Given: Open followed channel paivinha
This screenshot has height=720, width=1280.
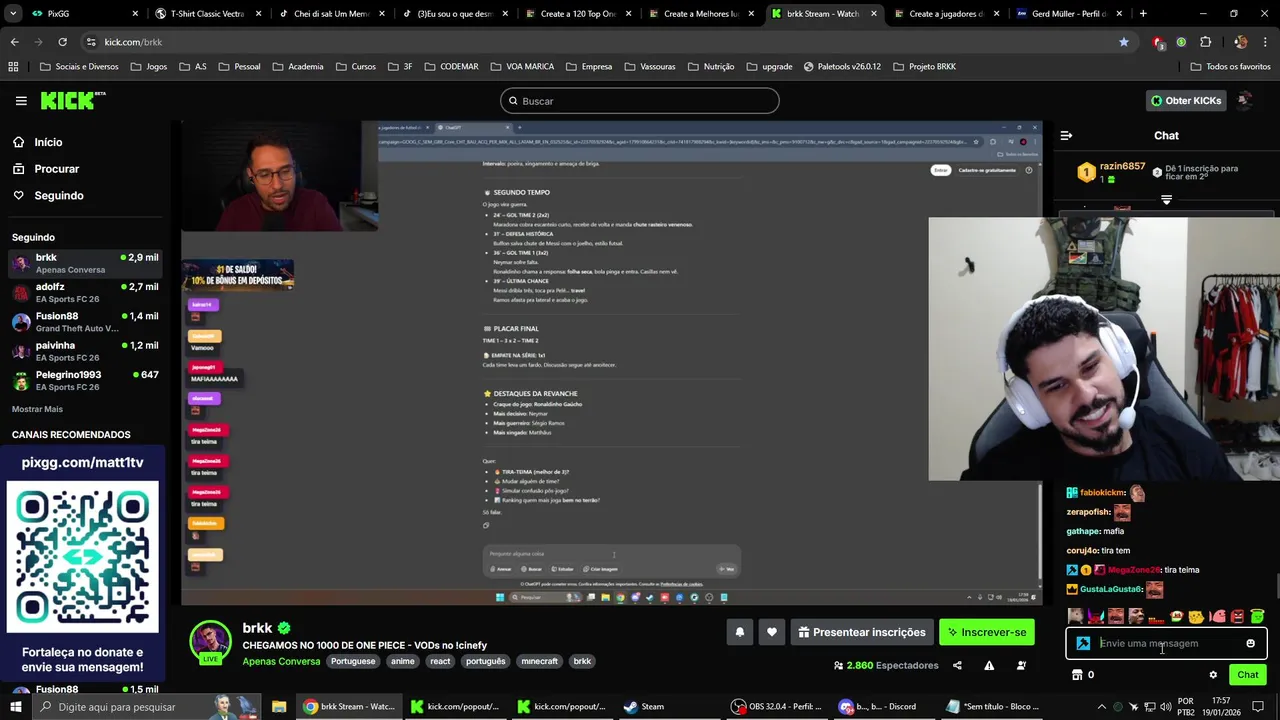Looking at the screenshot, I should [x=85, y=351].
